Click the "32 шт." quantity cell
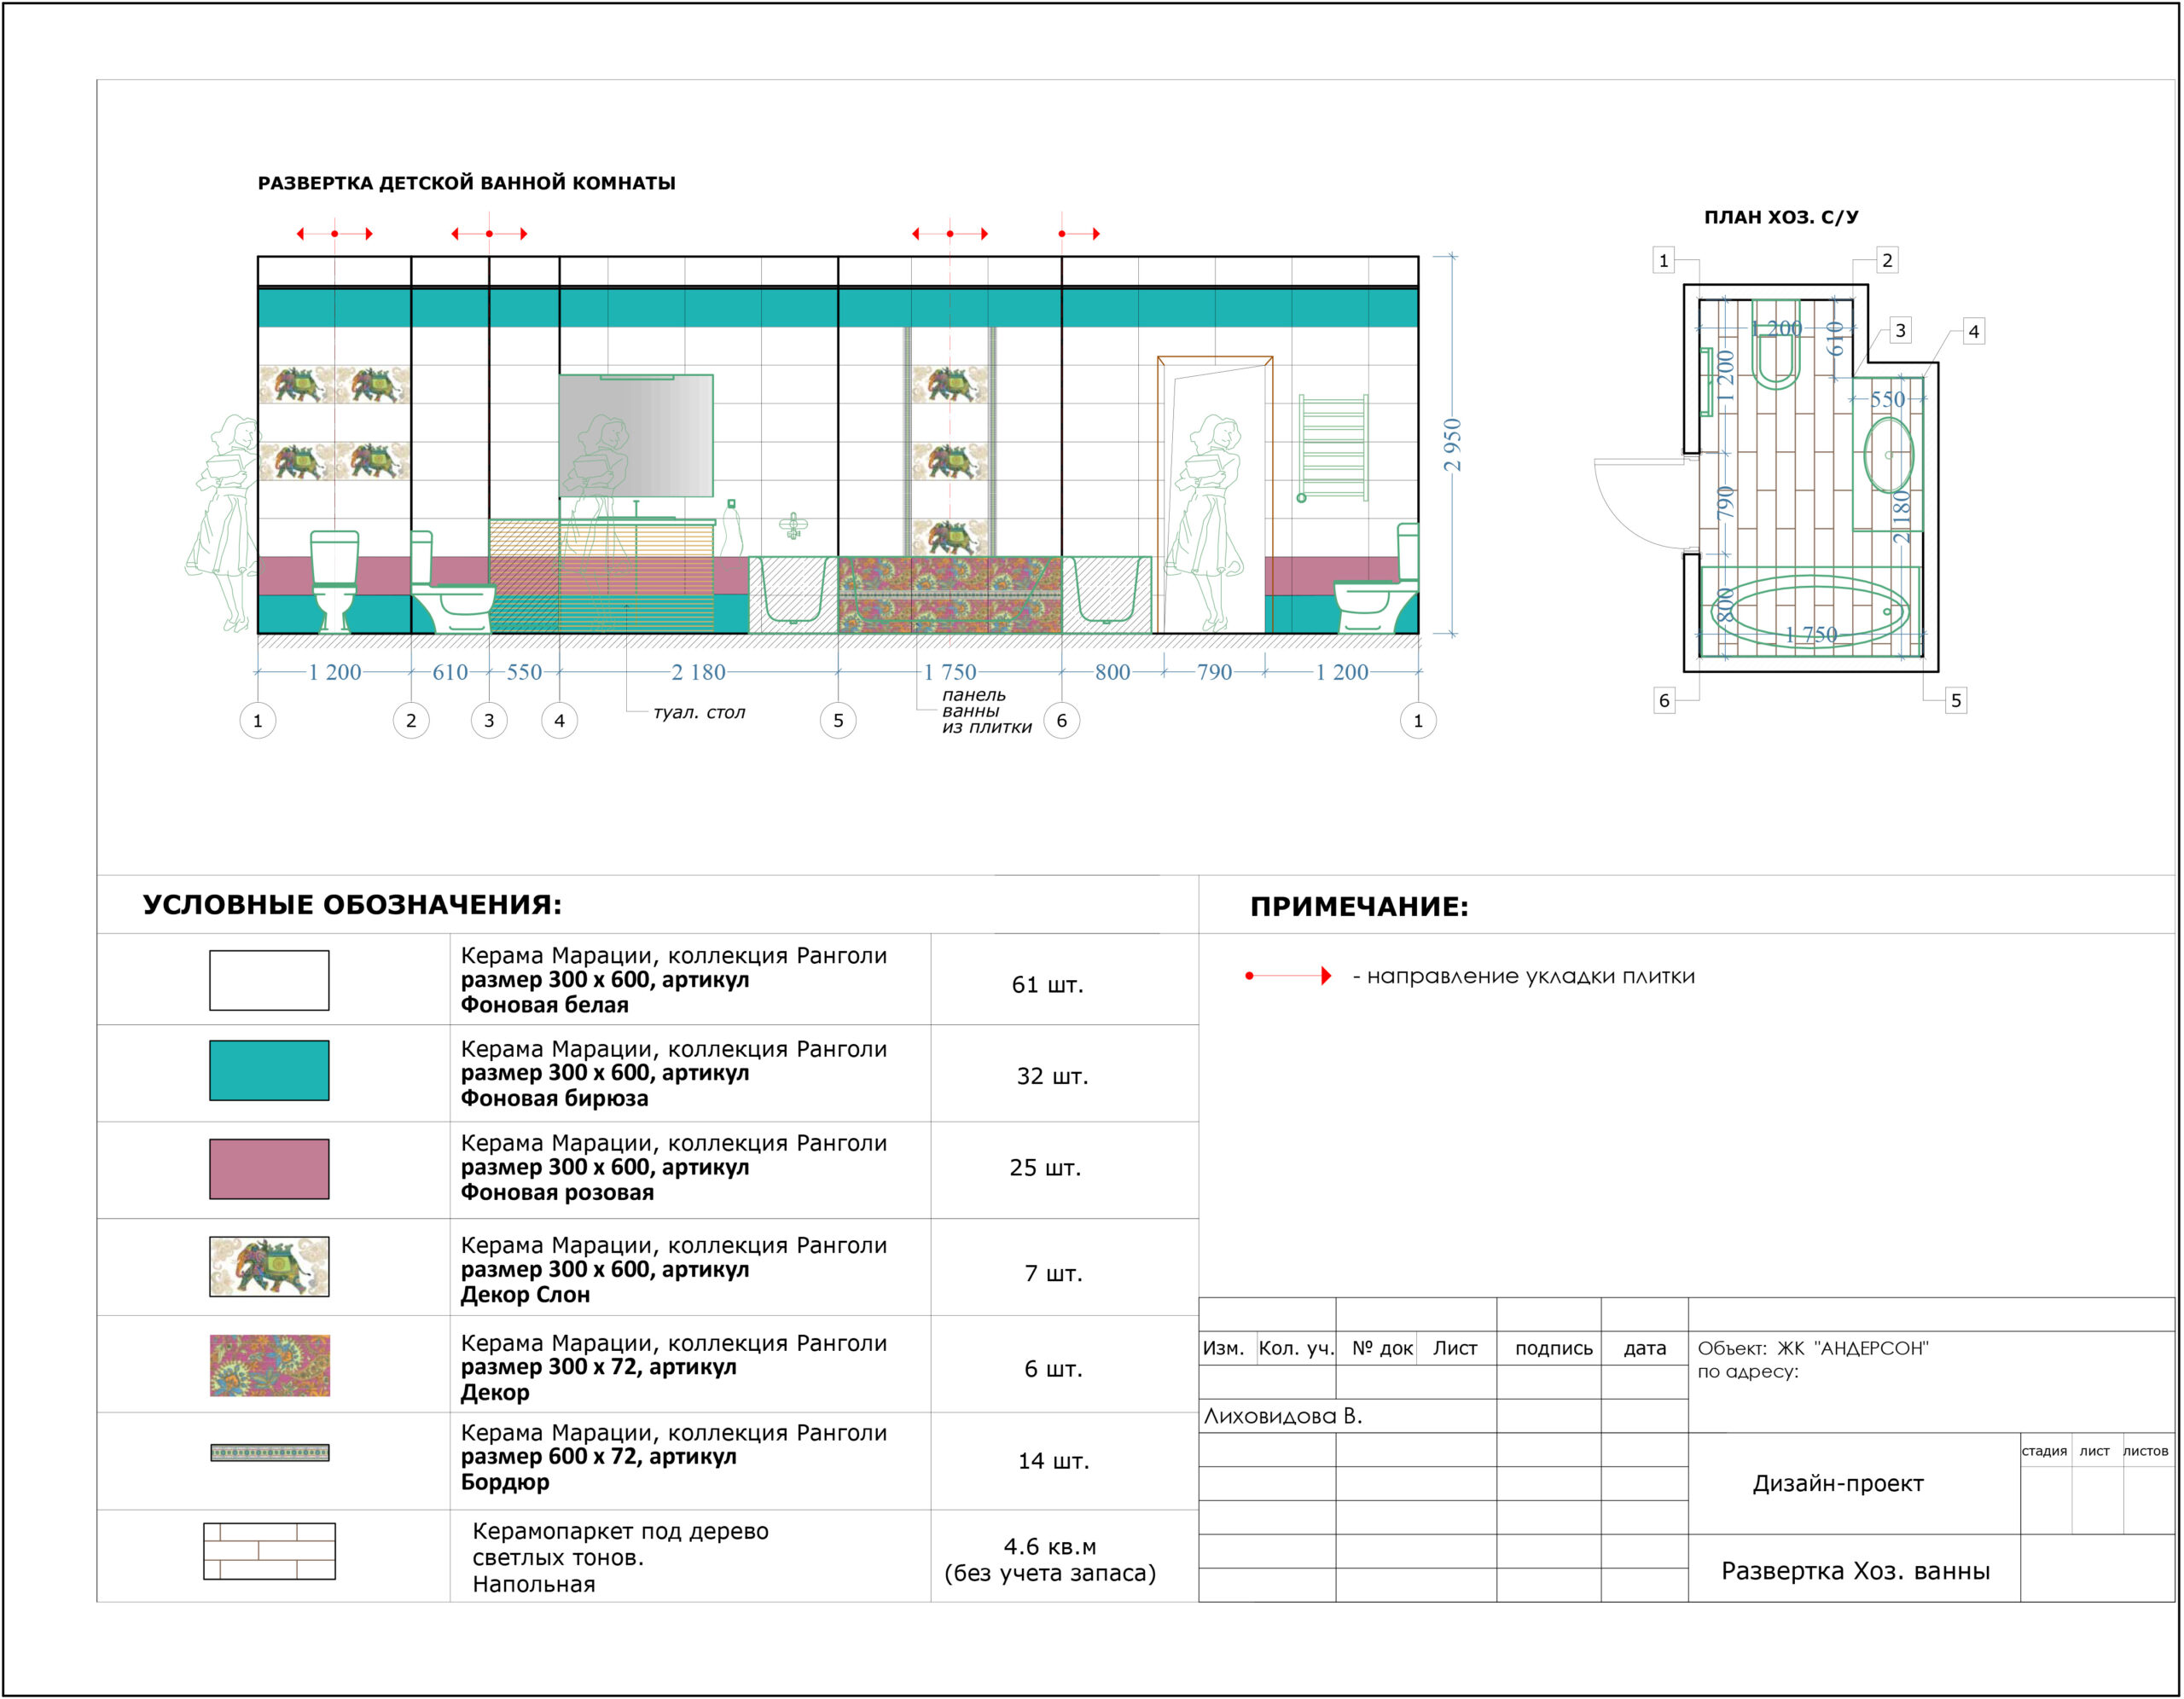The height and width of the screenshot is (1699, 2184). [x=1052, y=1076]
